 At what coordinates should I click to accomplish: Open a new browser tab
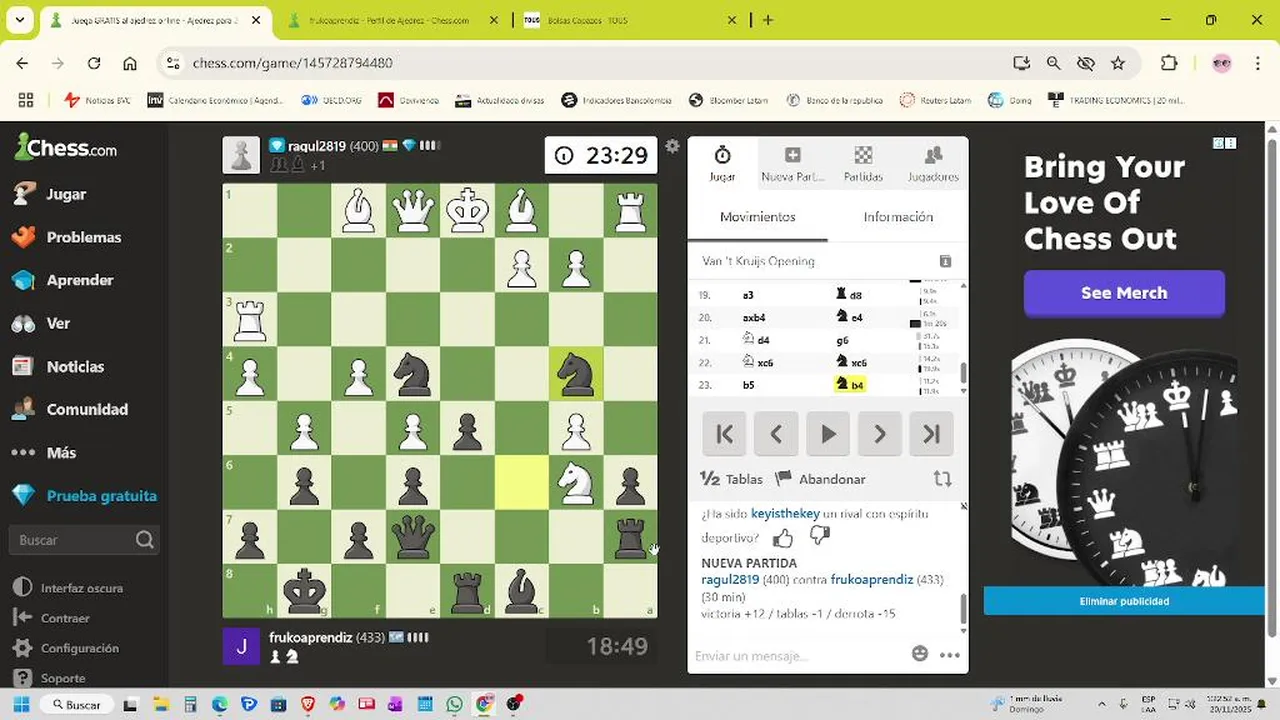point(768,19)
